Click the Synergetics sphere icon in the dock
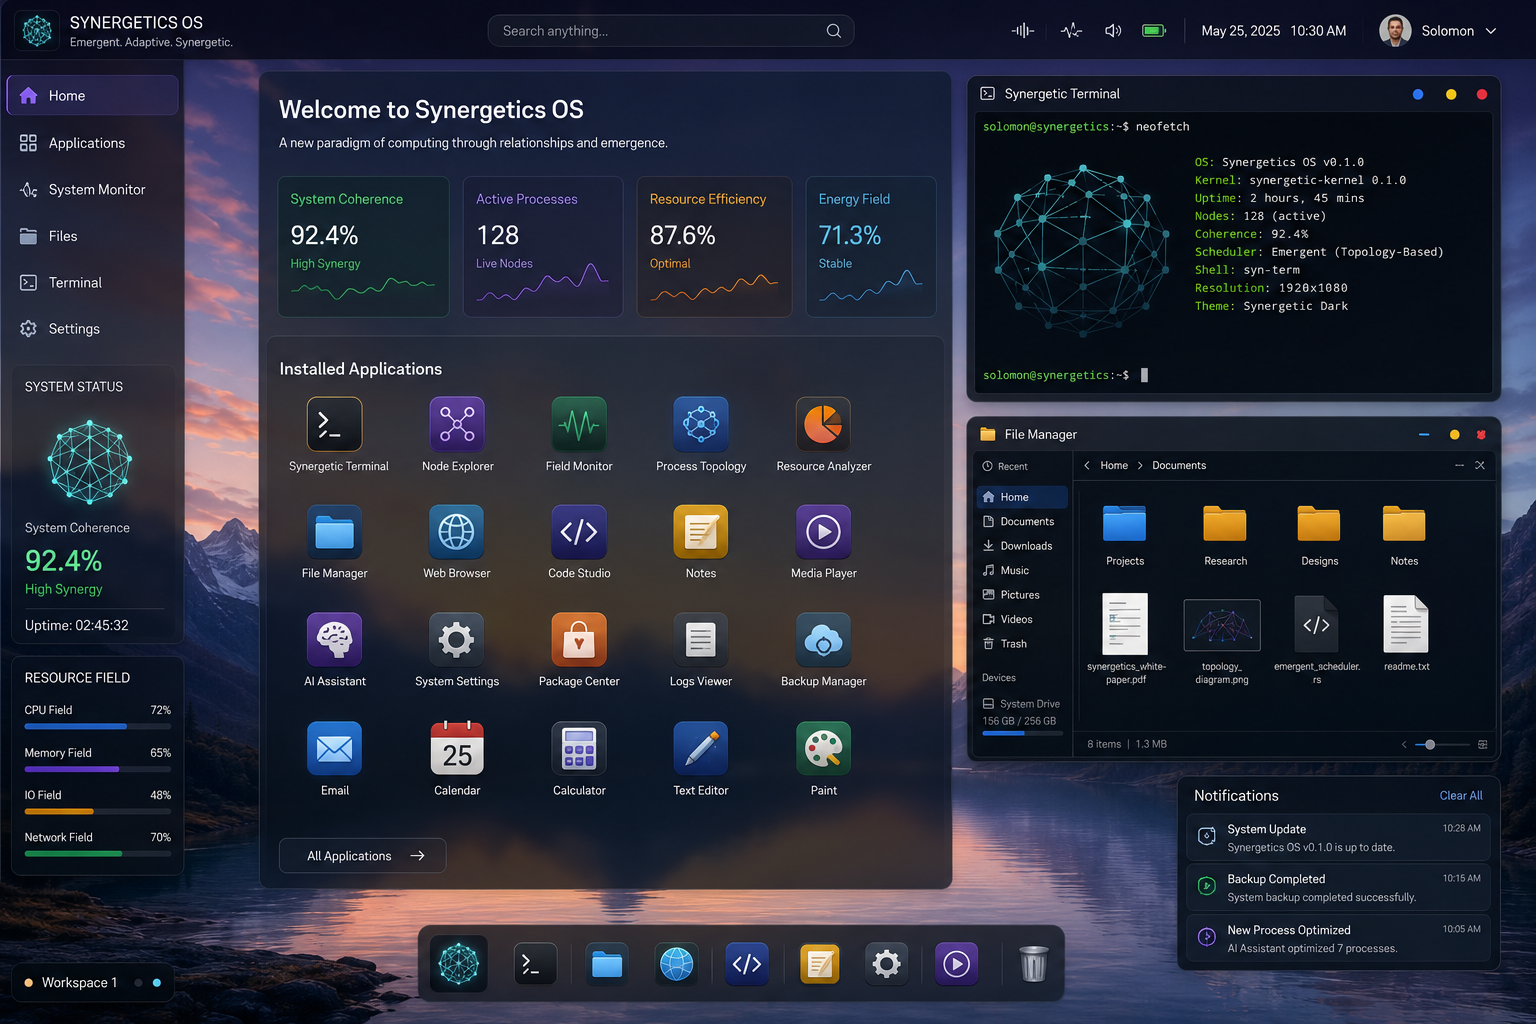Viewport: 1536px width, 1024px height. 459,964
